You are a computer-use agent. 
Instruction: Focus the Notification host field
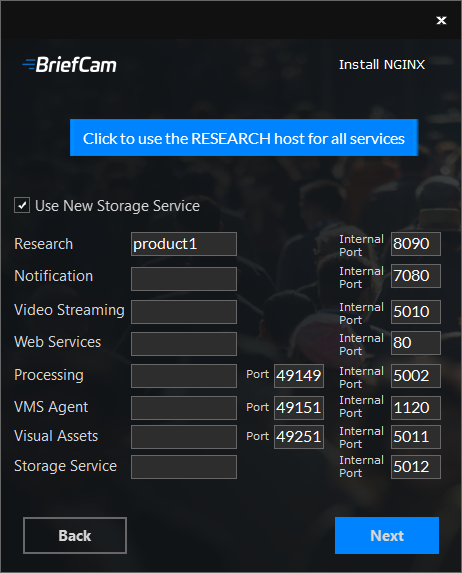[x=184, y=279]
